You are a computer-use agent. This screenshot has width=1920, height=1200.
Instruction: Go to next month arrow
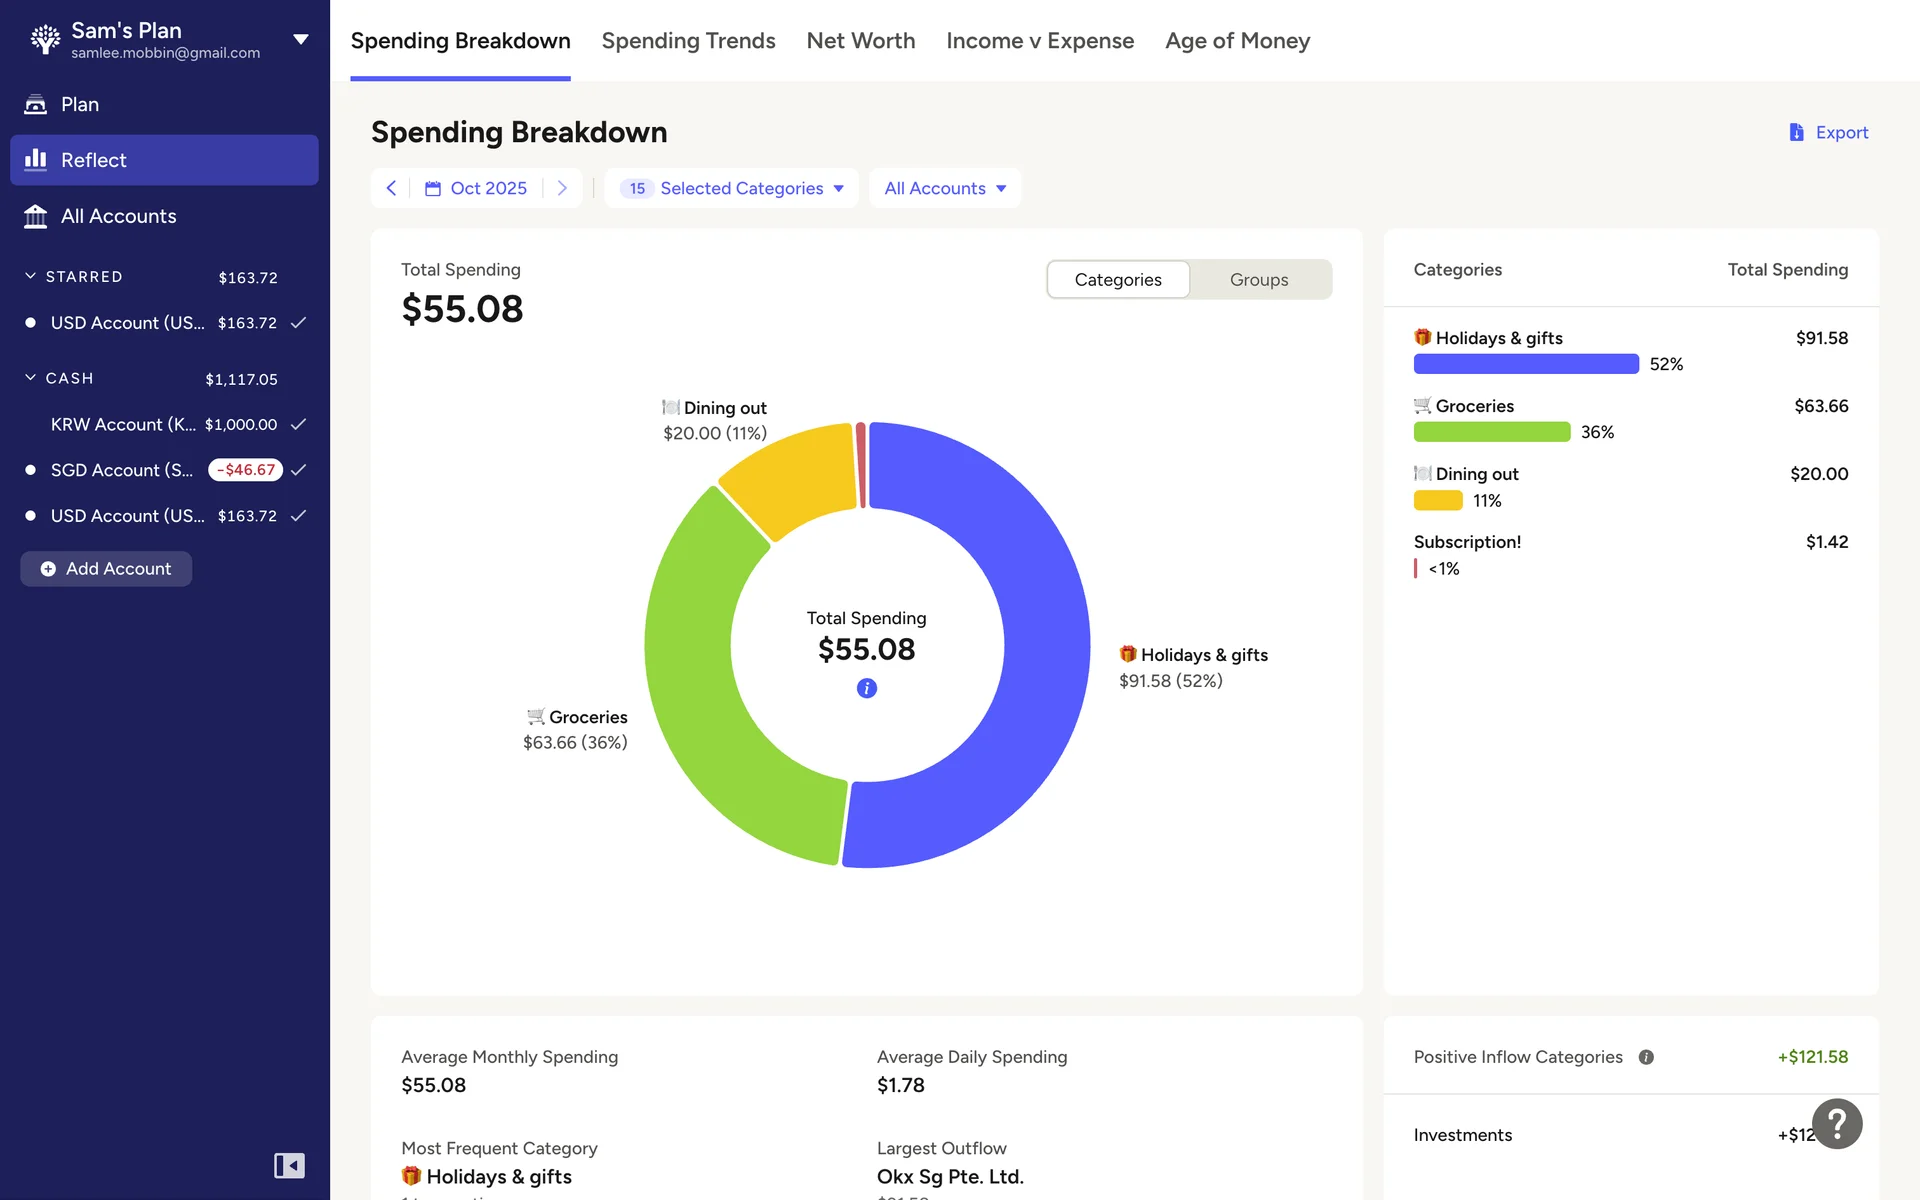(562, 188)
